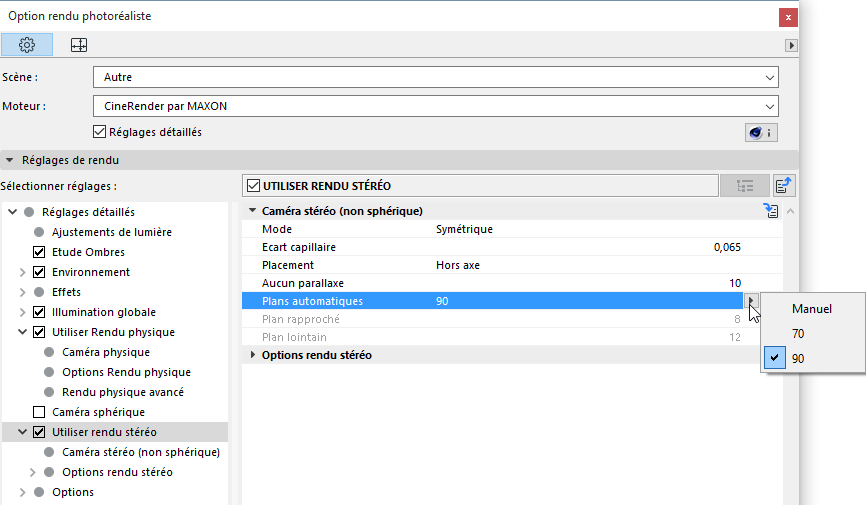Viewport: 866px width, 505px height.
Task: Click the import settings icon beside stereo header
Action: [x=785, y=185]
